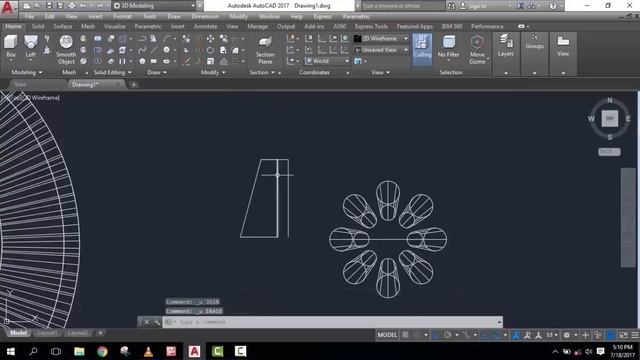Toggle Ortho mode in status bar
The width and height of the screenshot is (640, 360).
coord(436,335)
